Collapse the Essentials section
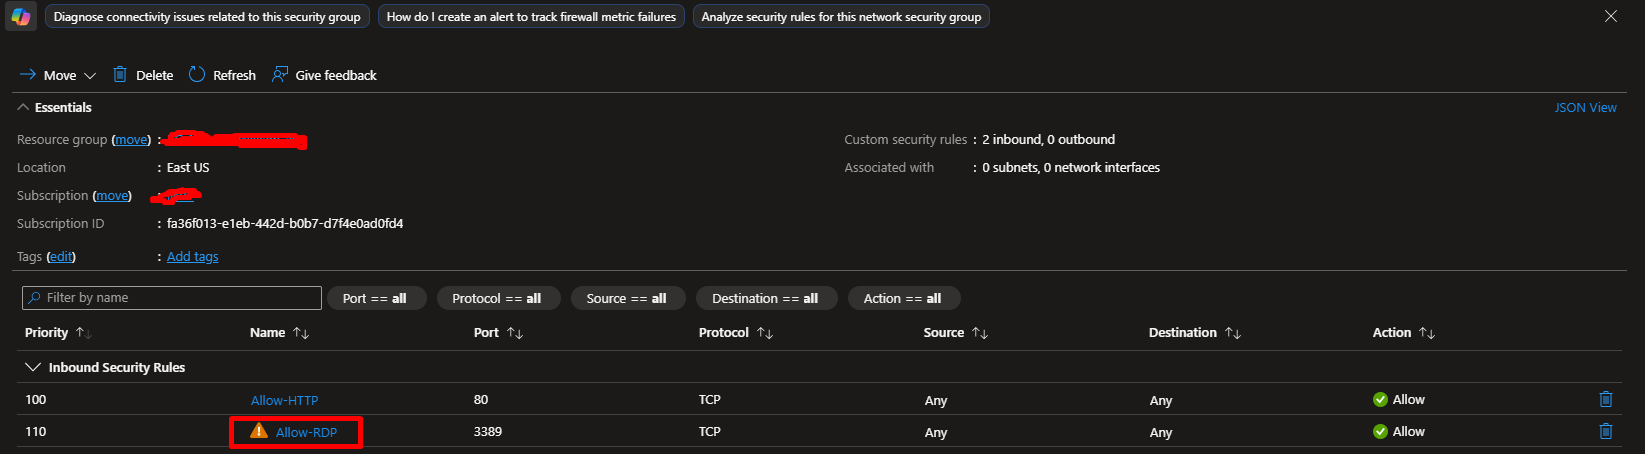This screenshot has height=454, width=1645. coord(54,107)
